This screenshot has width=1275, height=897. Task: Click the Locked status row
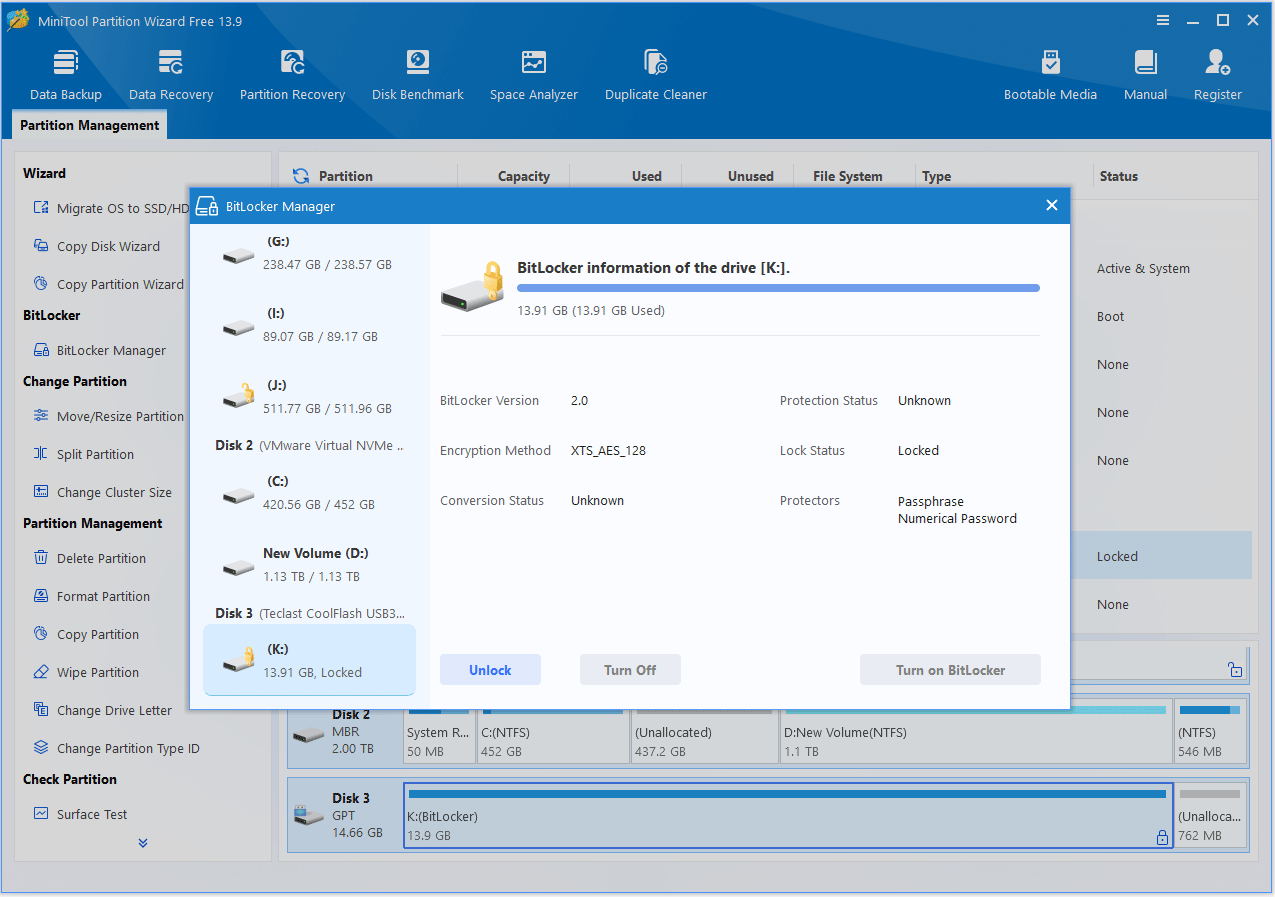1161,556
